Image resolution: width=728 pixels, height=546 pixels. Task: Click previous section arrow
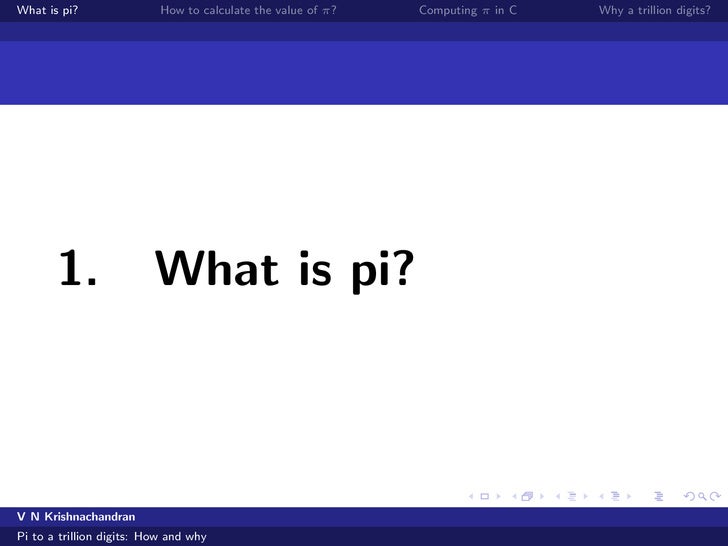pyautogui.click(x=602, y=496)
